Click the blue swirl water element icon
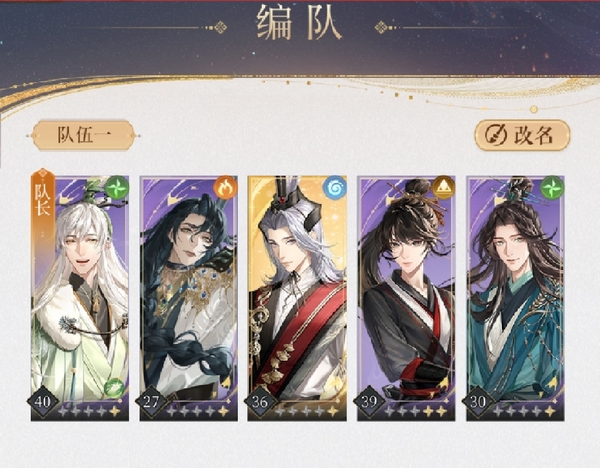Screen dimensions: 600x468 [x=335, y=188]
